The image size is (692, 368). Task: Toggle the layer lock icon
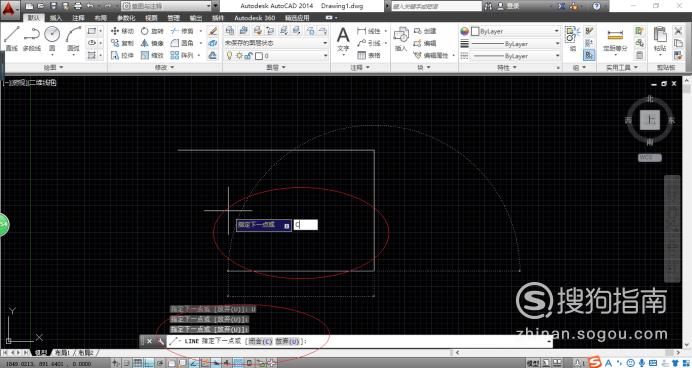tap(249, 56)
